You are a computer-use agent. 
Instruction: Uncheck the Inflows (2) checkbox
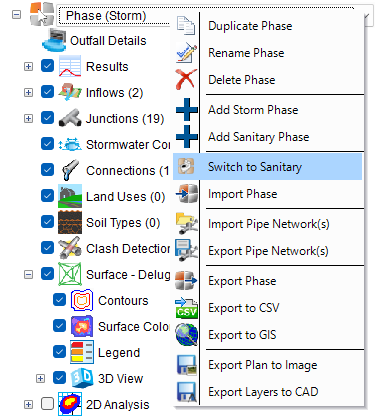47,92
